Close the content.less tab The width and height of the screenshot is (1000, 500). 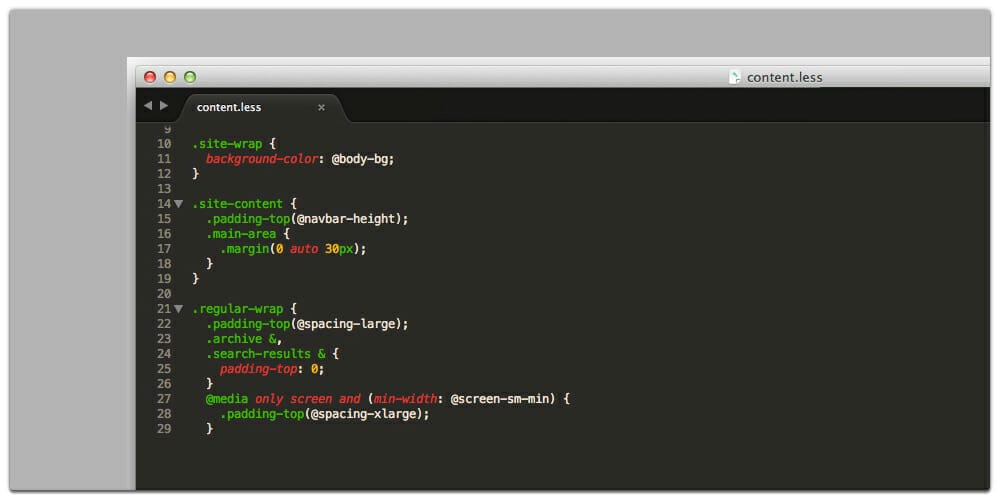pyautogui.click(x=321, y=107)
